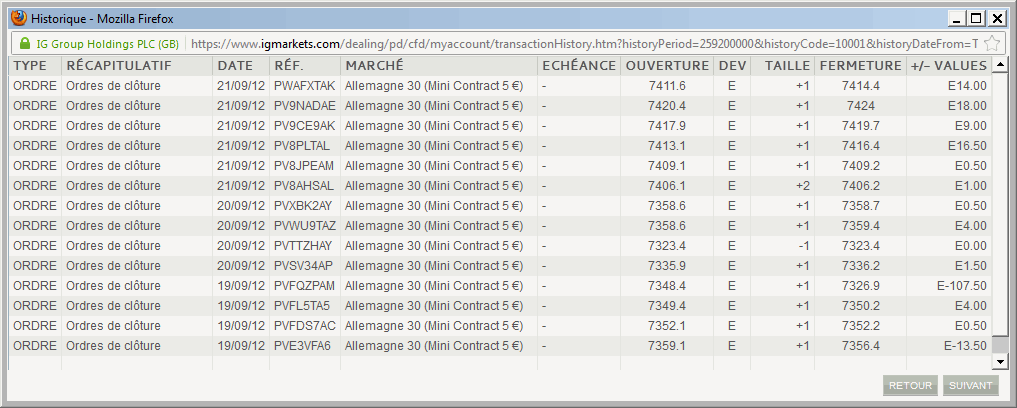Select reference PV8PLTAL
Viewport: 1017px width, 408px height.
pos(302,146)
